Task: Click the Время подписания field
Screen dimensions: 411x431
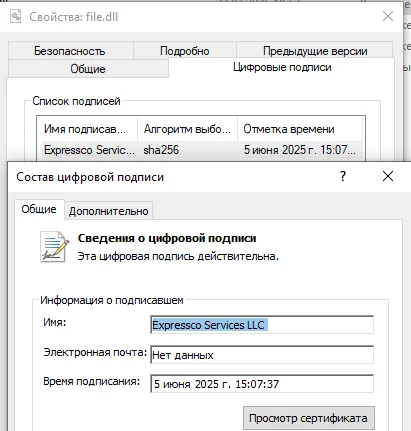Action: [262, 384]
